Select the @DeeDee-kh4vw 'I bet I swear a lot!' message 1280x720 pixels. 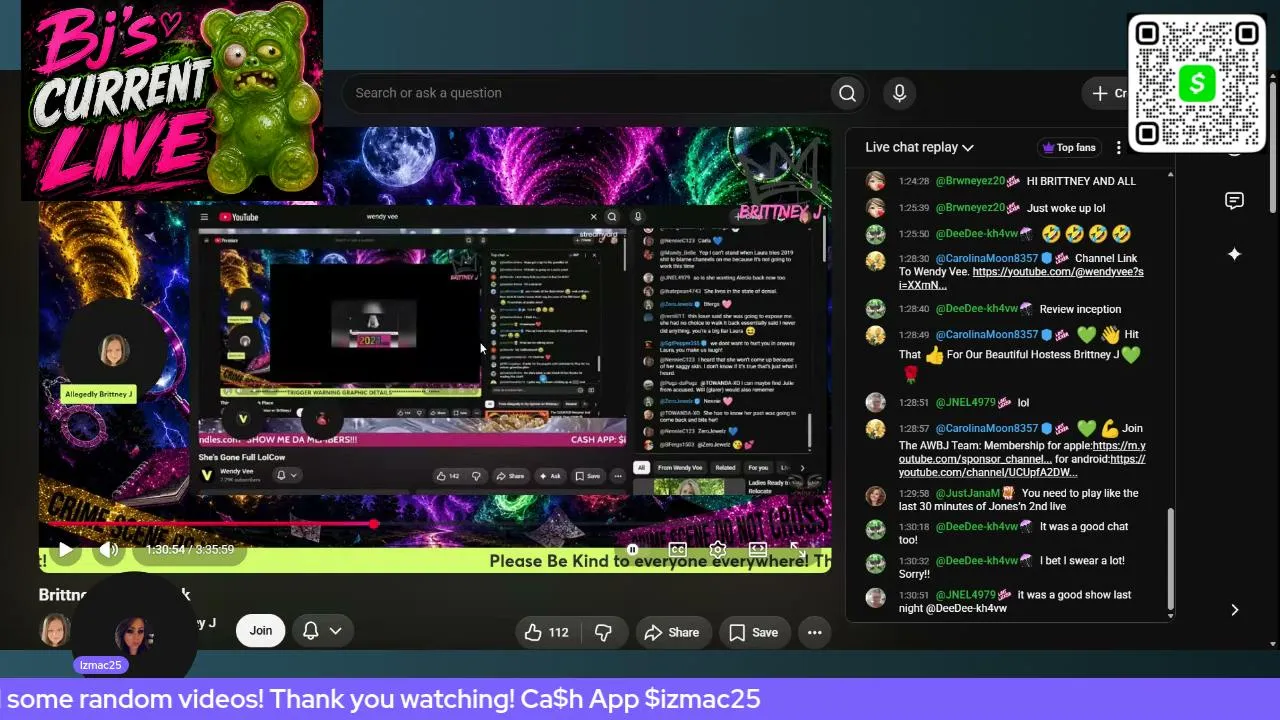point(1008,567)
